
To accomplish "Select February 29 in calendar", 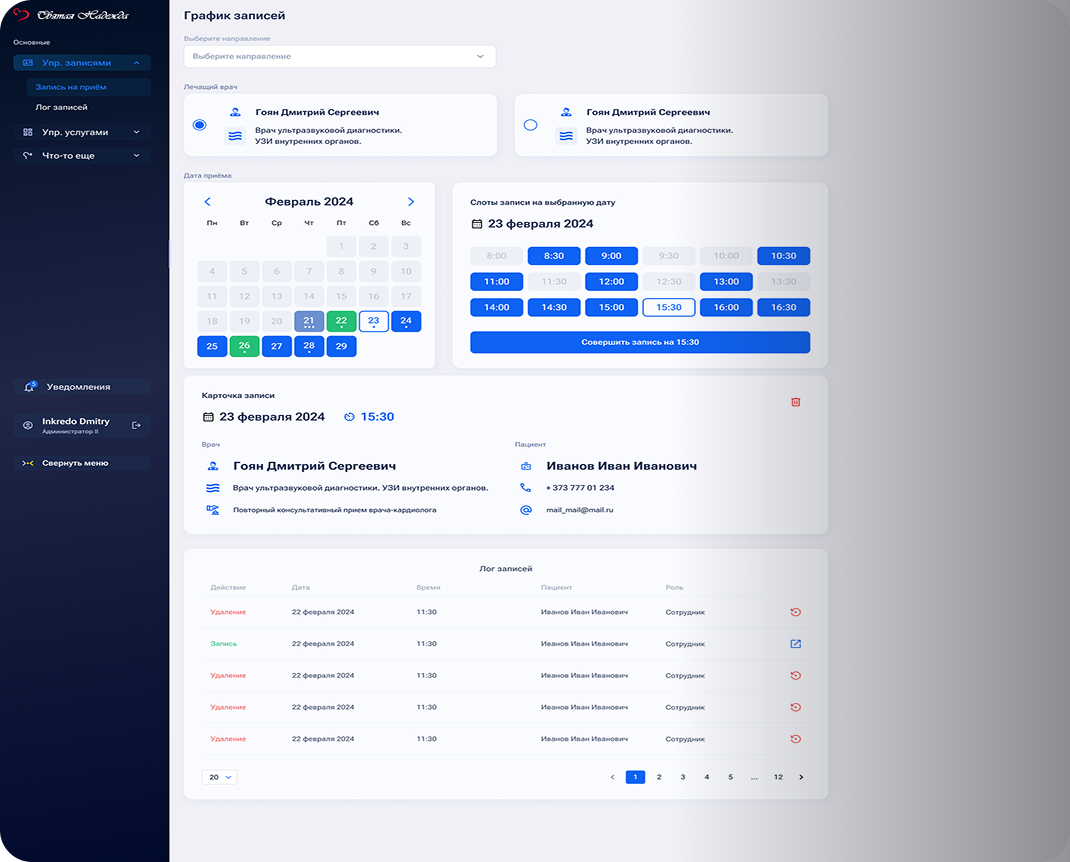I will click(x=341, y=347).
